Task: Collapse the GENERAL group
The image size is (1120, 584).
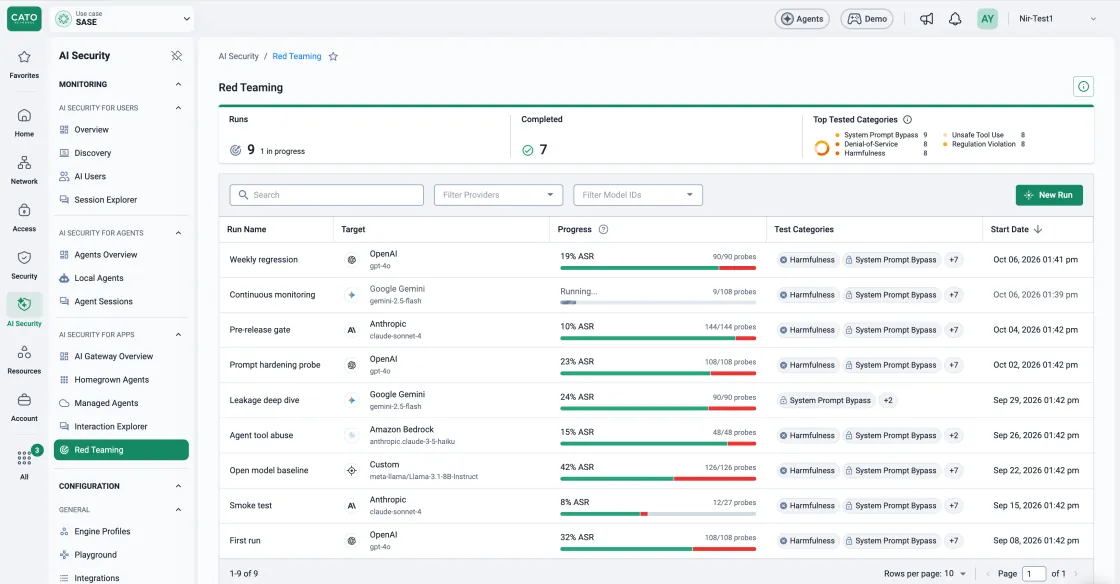Action: pyautogui.click(x=178, y=510)
